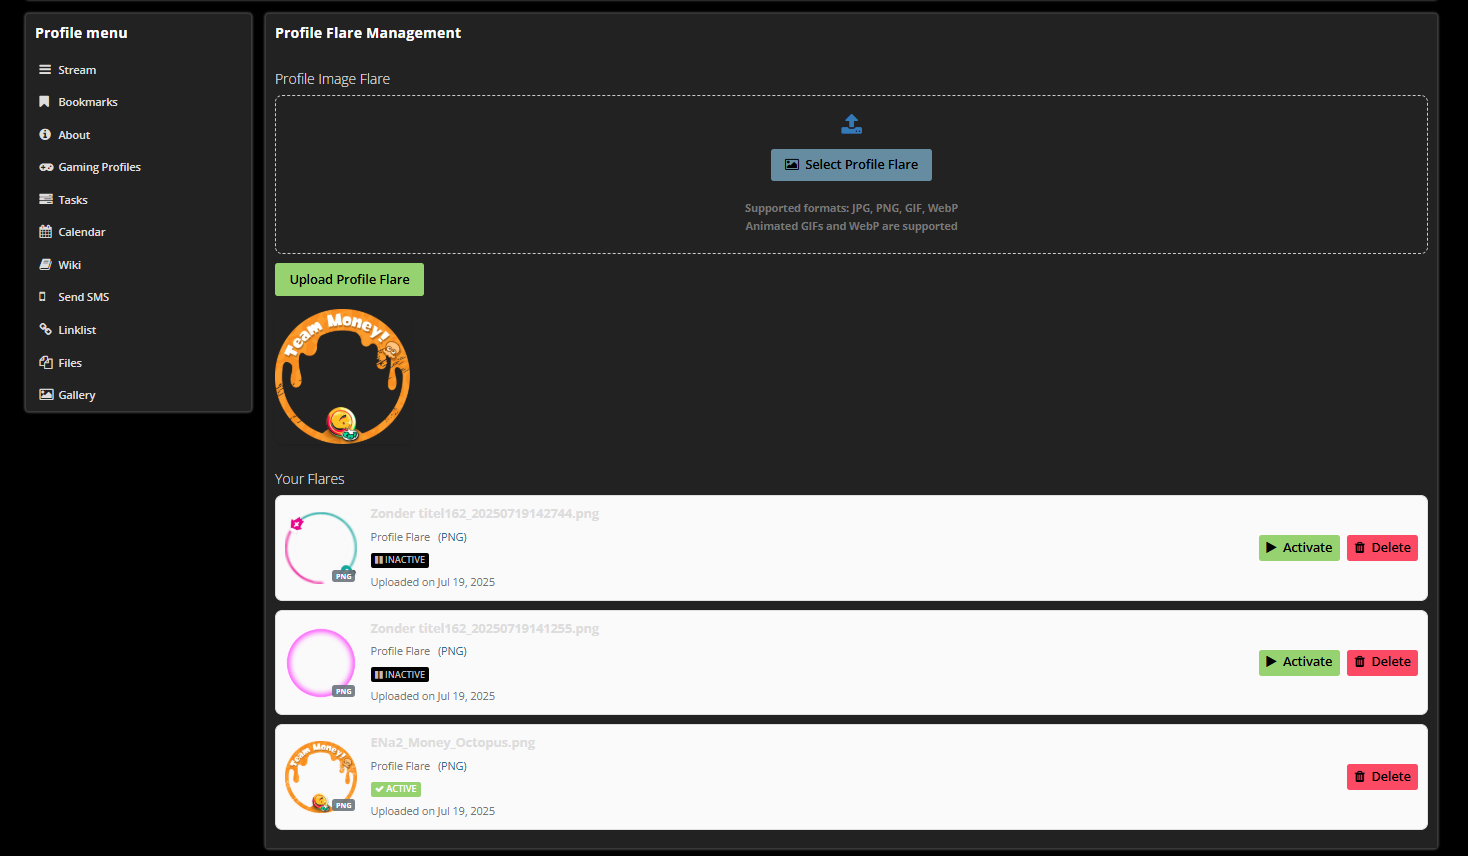Open the Tasks menu item
Viewport: 1468px width, 856px height.
point(73,200)
